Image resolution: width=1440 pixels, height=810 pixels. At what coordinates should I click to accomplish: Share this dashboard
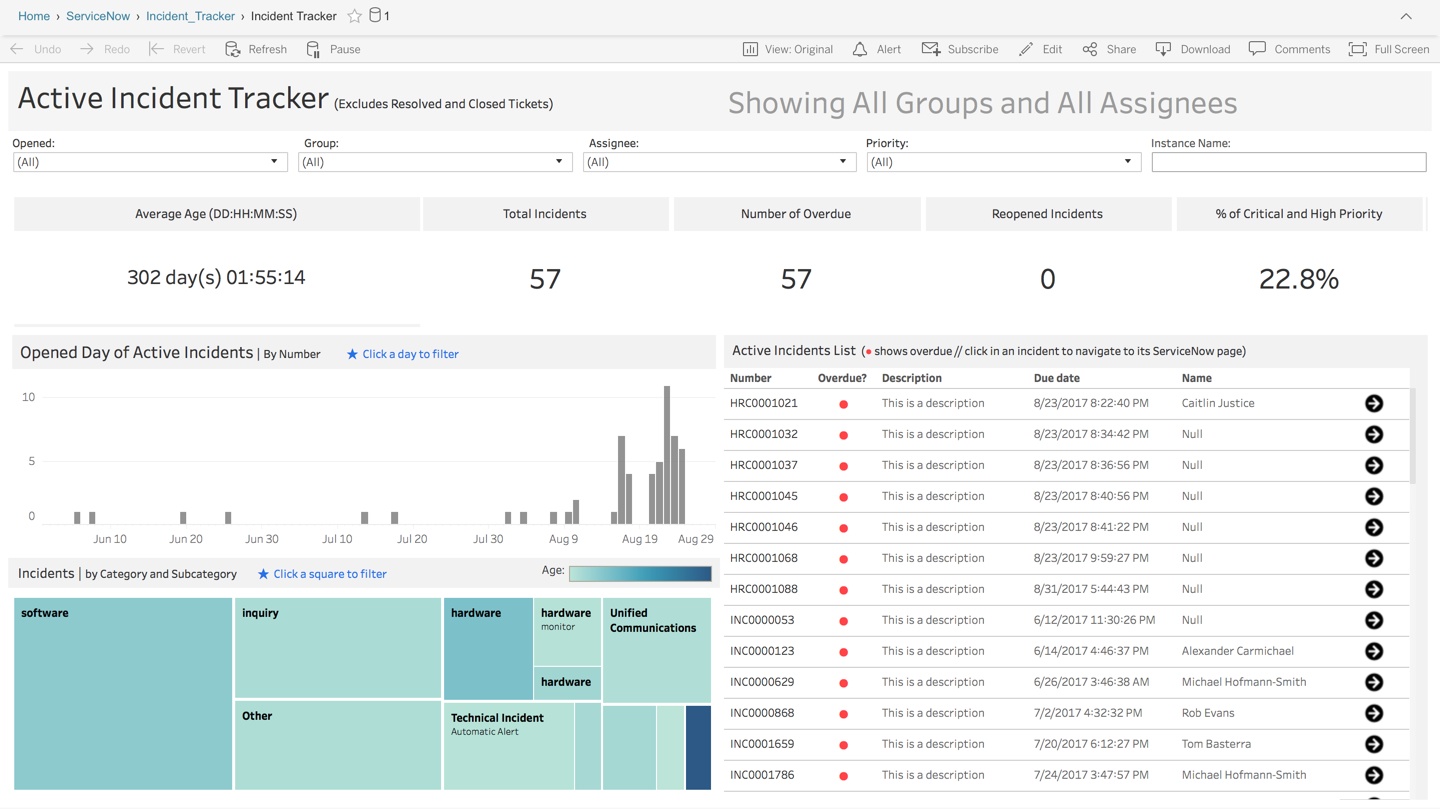point(1109,49)
